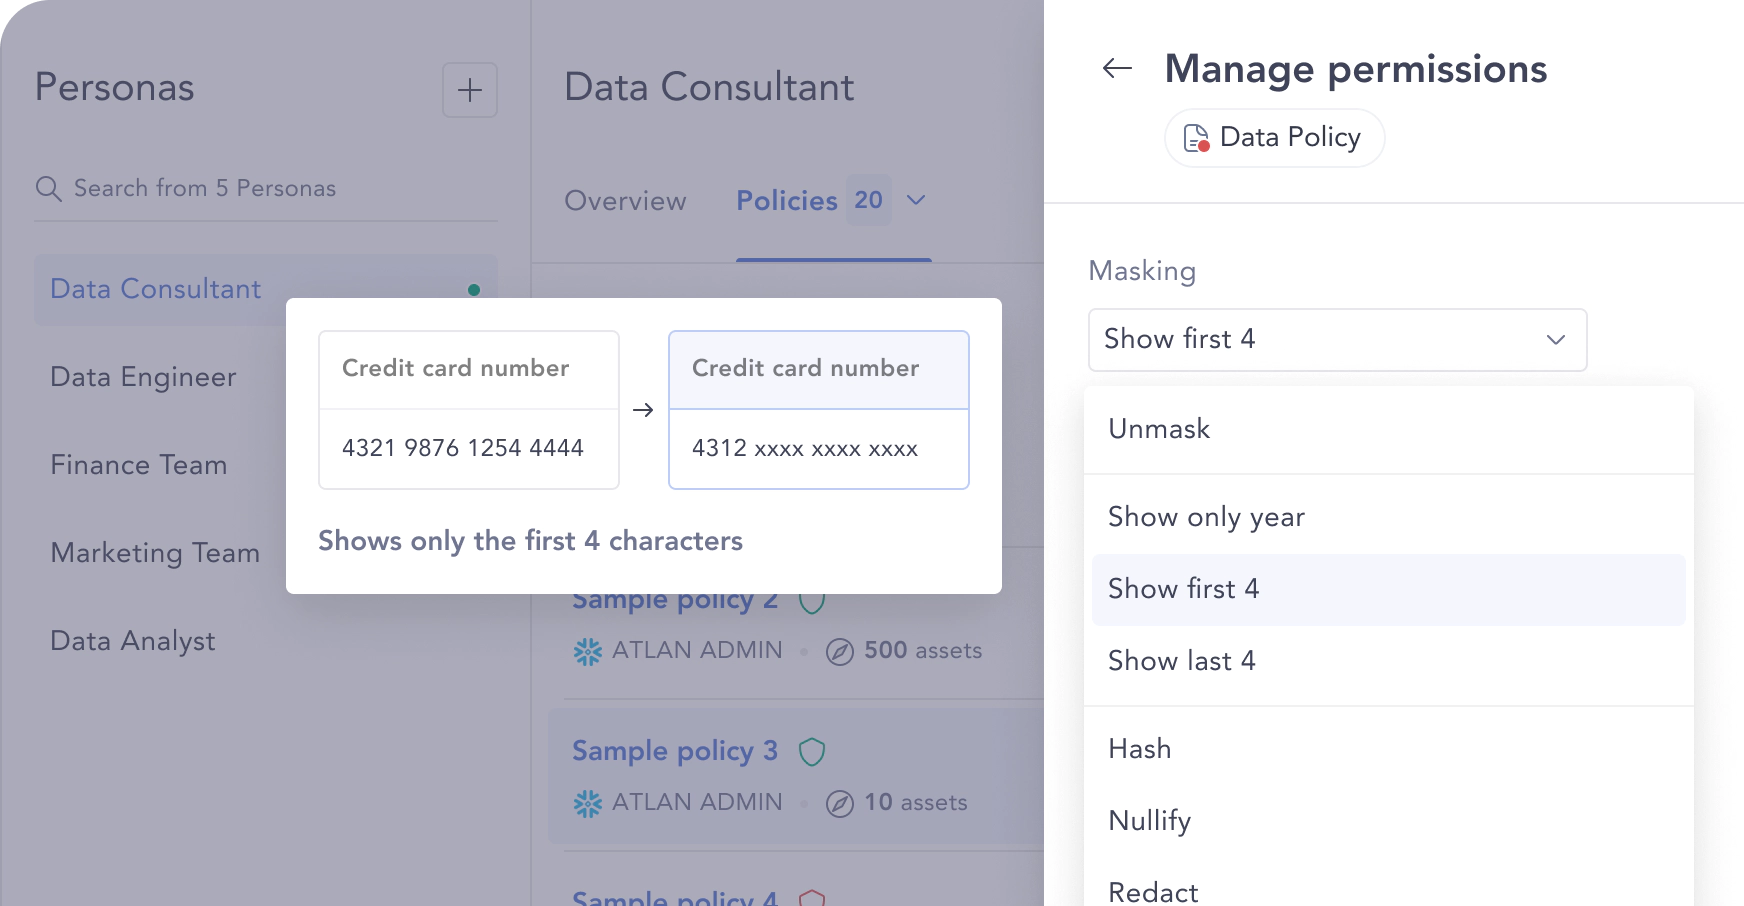Click ATLAN ADMIN under Sample policy 3
The height and width of the screenshot is (906, 1744).
point(697,802)
